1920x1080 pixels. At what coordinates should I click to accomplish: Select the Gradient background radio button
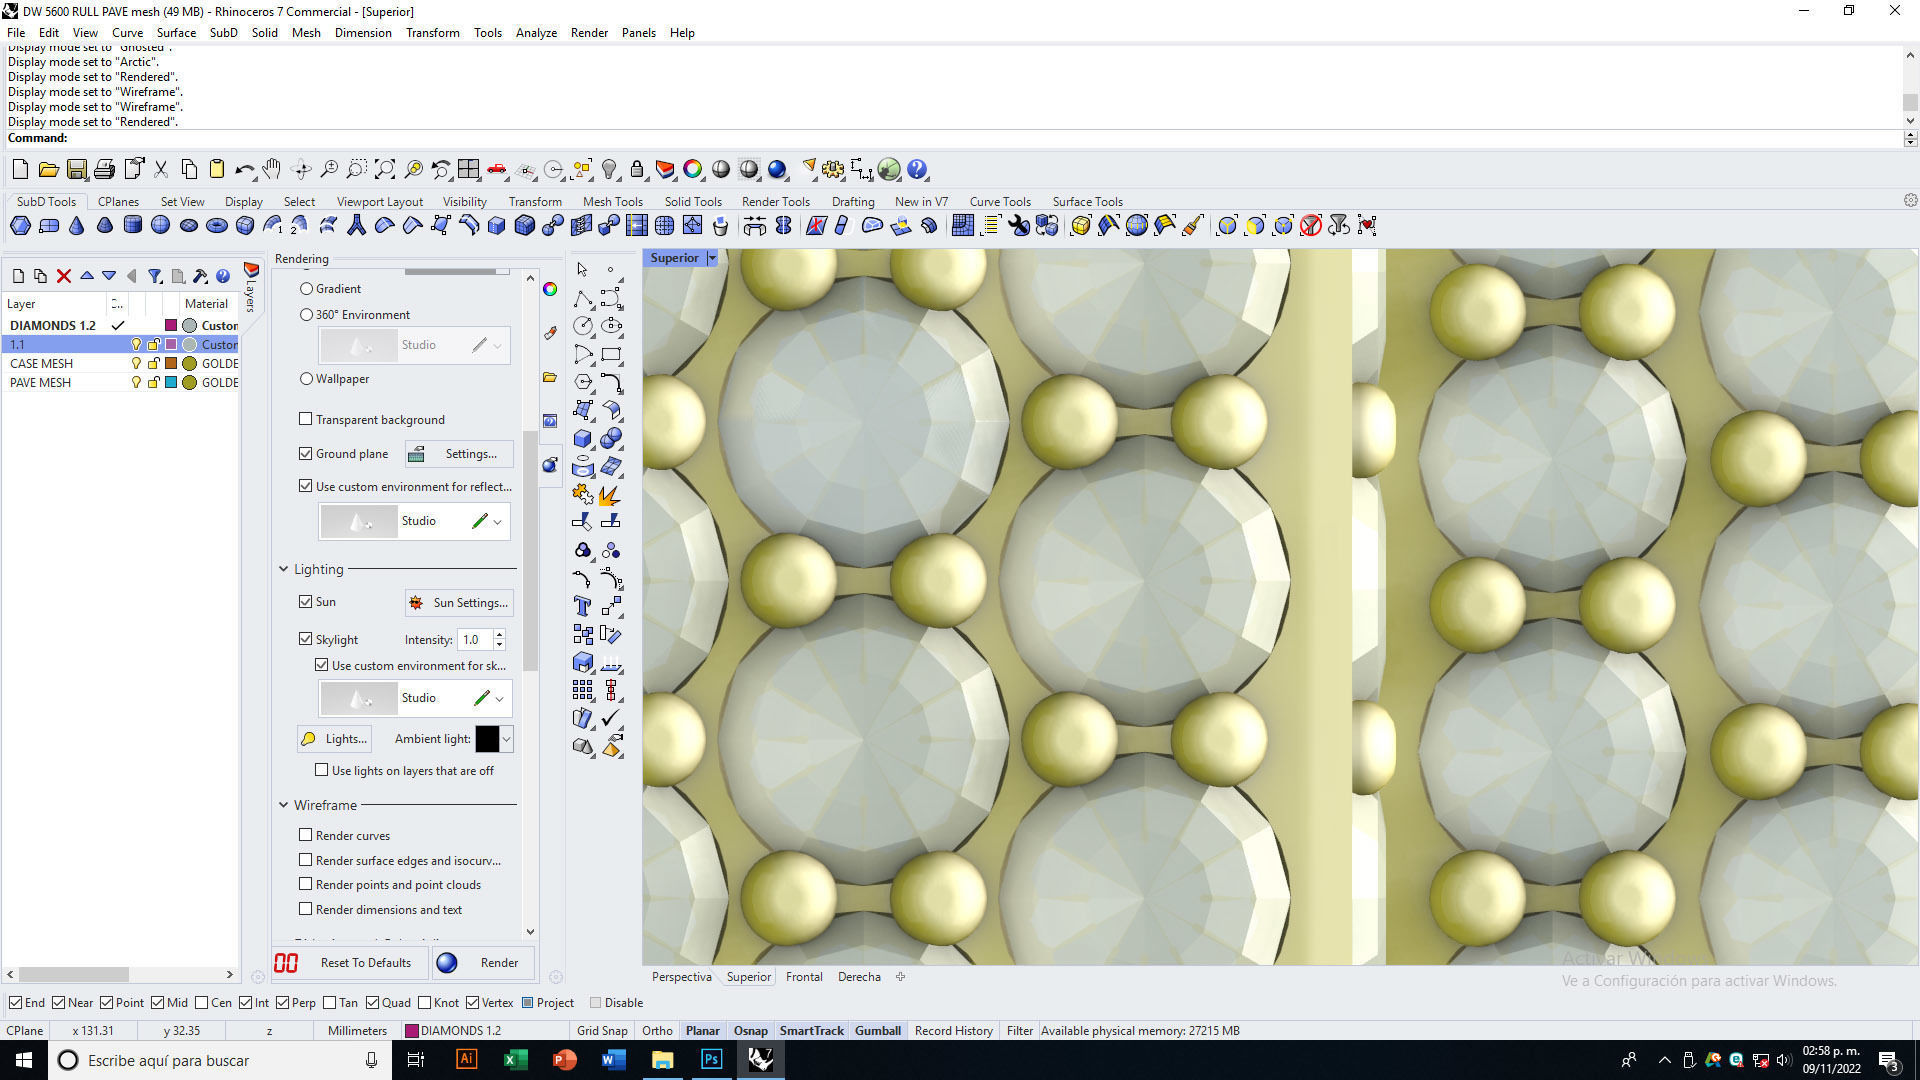307,288
